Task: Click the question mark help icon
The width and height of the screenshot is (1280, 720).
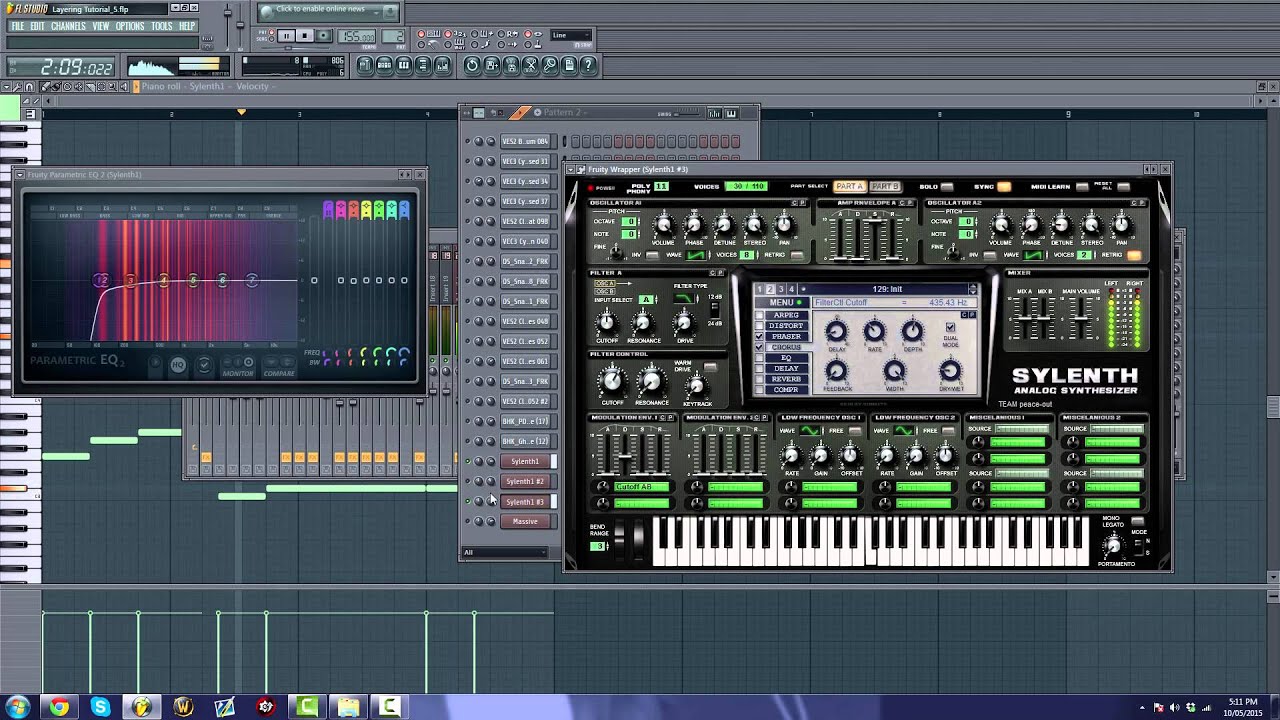Action: pyautogui.click(x=589, y=65)
